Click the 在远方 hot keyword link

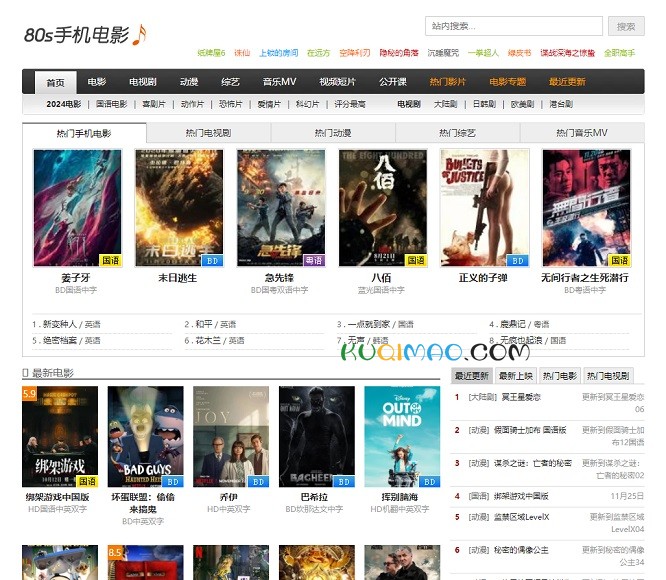[x=319, y=53]
